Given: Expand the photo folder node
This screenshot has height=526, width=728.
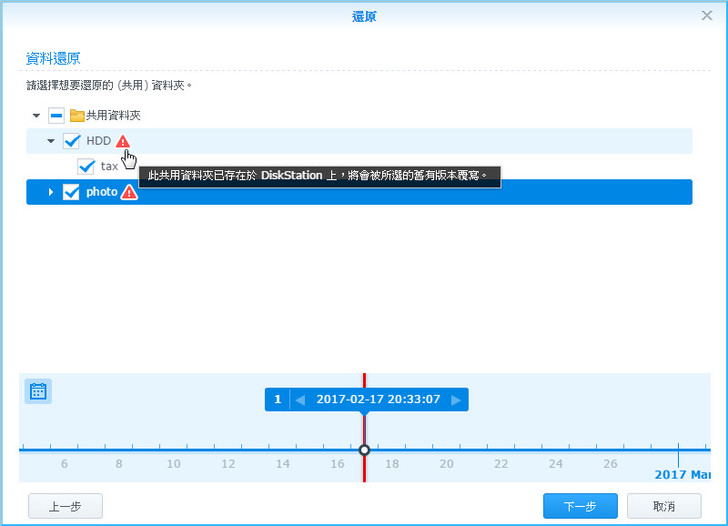Looking at the screenshot, I should pyautogui.click(x=51, y=192).
